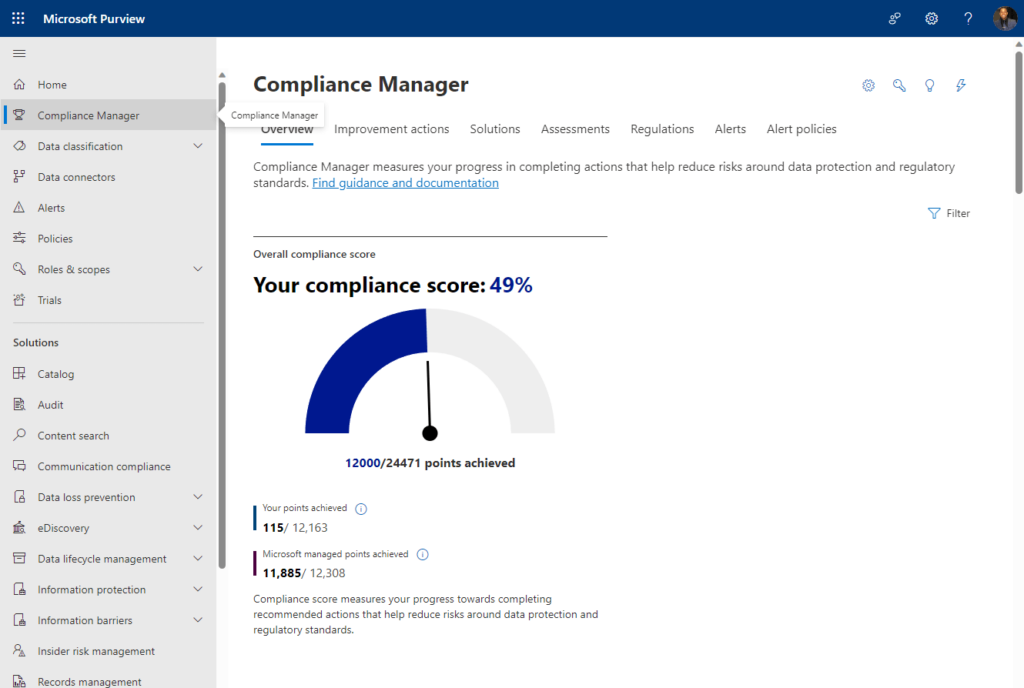Click the Data classification icon in sidebar
The height and width of the screenshot is (688, 1024).
coord(20,146)
